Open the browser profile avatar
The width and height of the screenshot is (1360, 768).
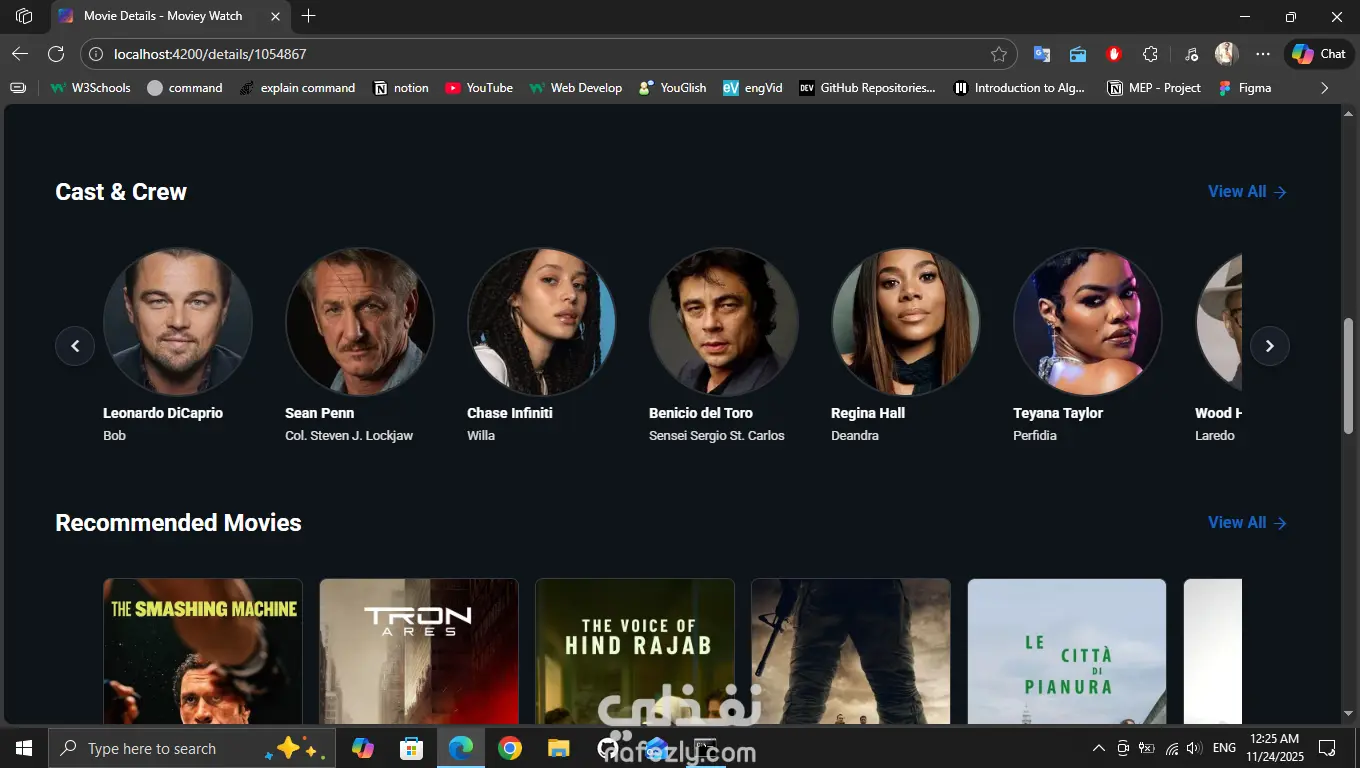(x=1227, y=54)
